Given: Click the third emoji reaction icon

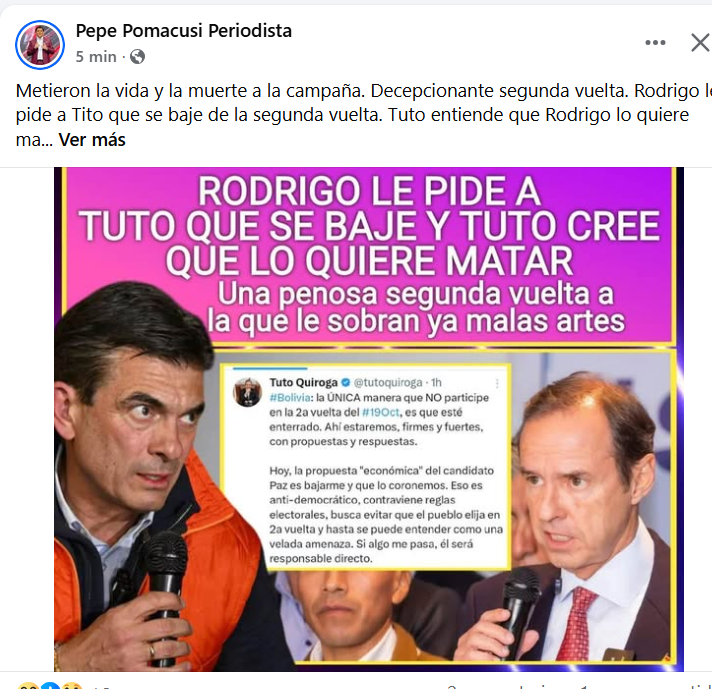Looking at the screenshot, I should pyautogui.click(x=73, y=686).
